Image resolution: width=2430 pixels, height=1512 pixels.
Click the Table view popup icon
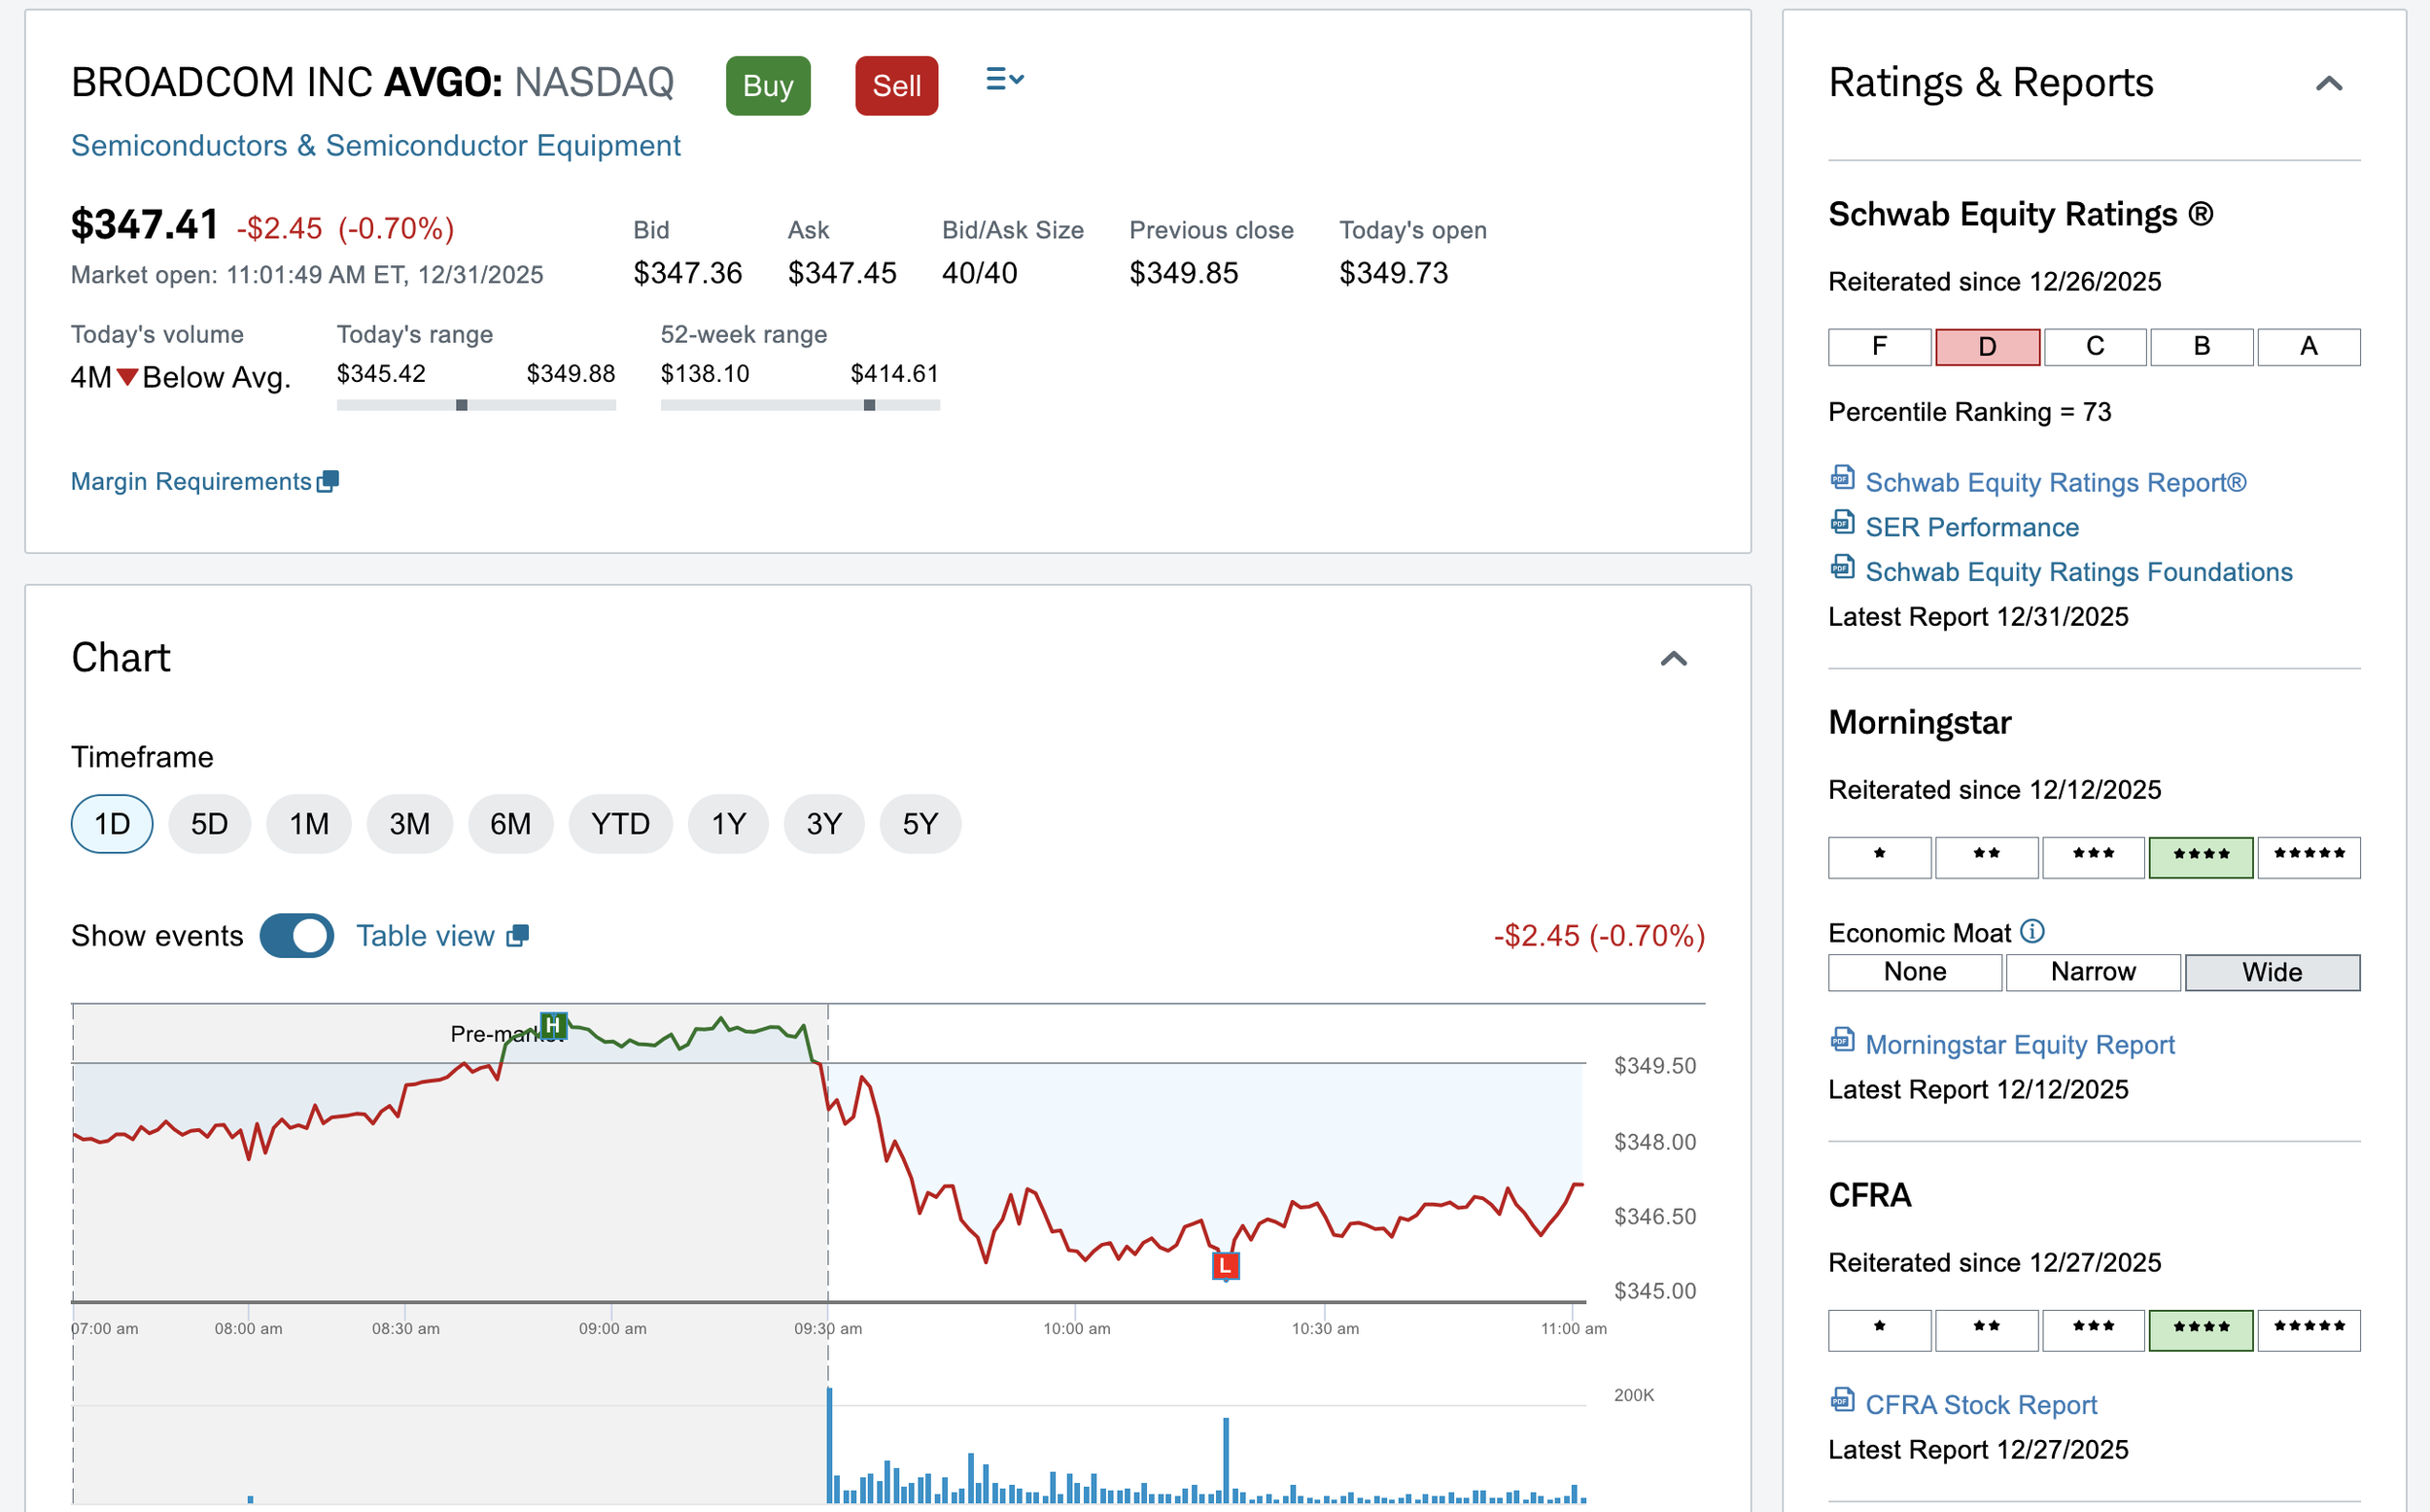pos(518,935)
